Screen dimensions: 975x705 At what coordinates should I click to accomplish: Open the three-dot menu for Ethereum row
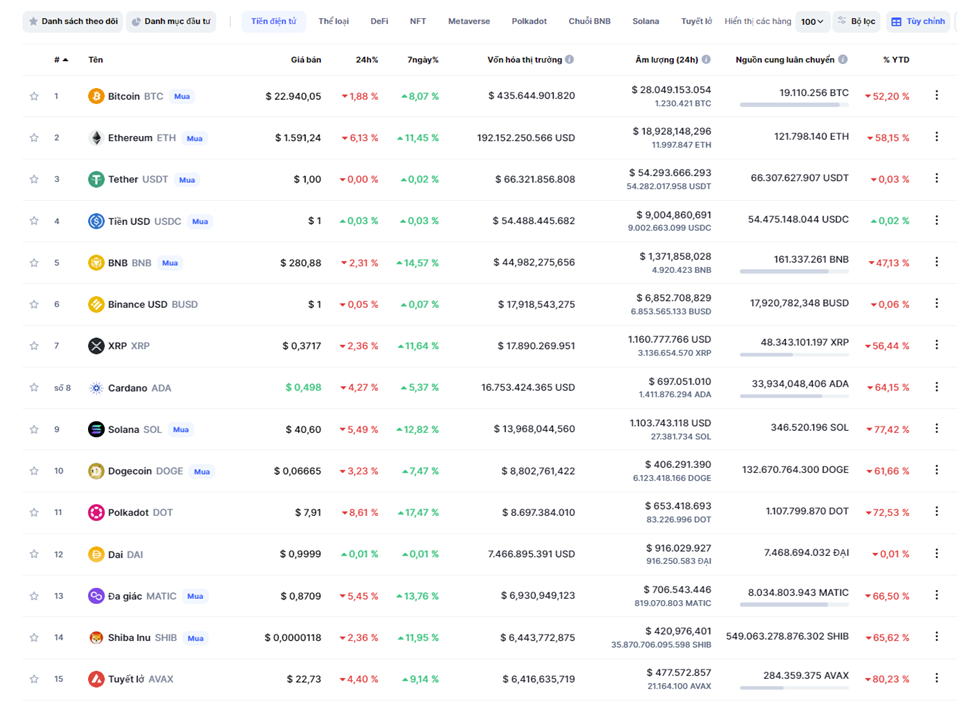936,137
